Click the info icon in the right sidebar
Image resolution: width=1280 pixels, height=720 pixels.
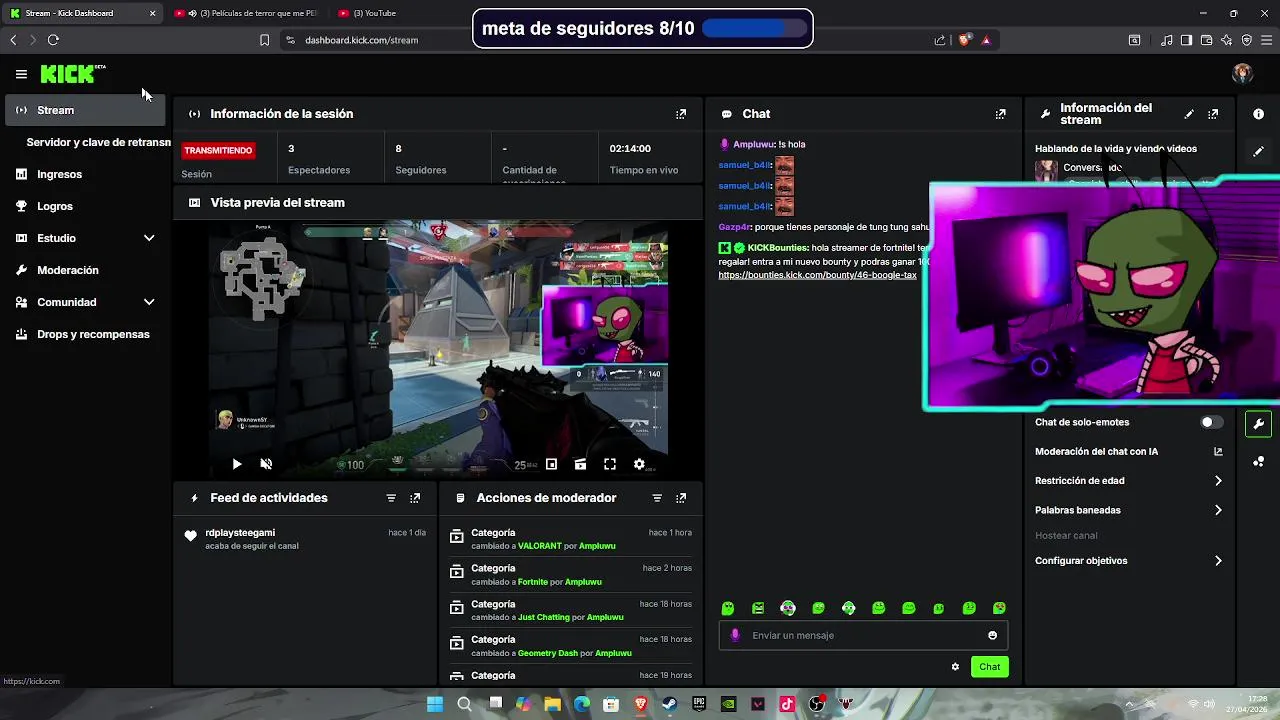1258,114
